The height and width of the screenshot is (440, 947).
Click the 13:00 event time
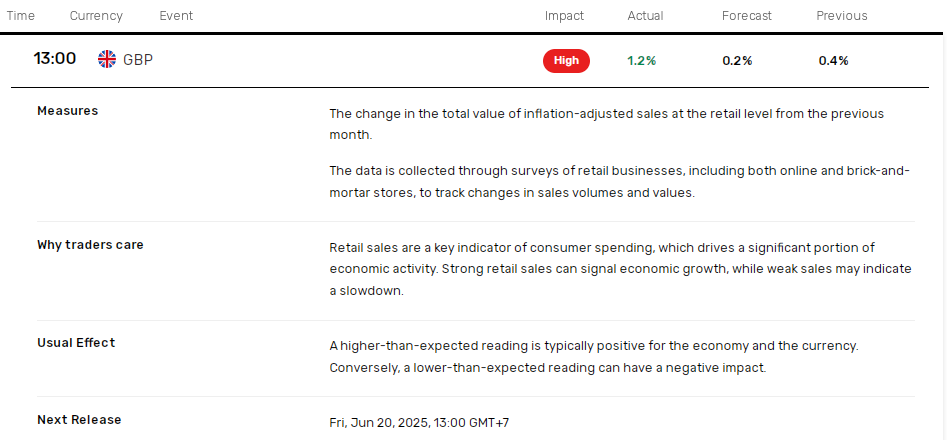click(x=54, y=59)
